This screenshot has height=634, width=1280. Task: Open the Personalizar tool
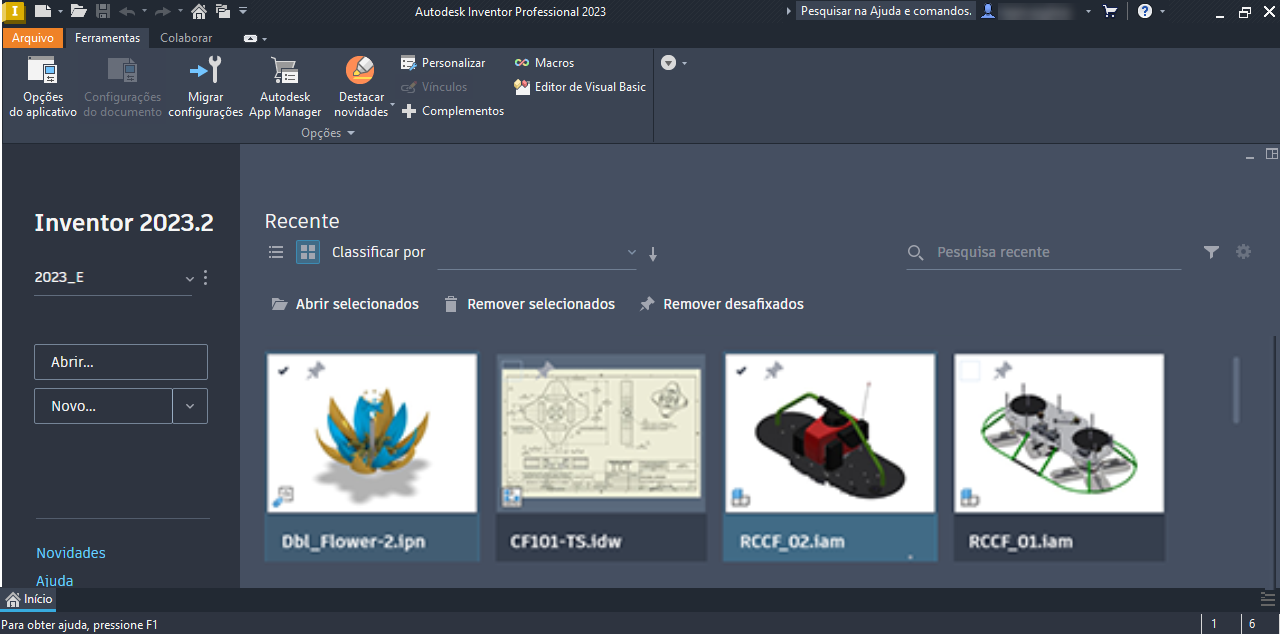[443, 63]
